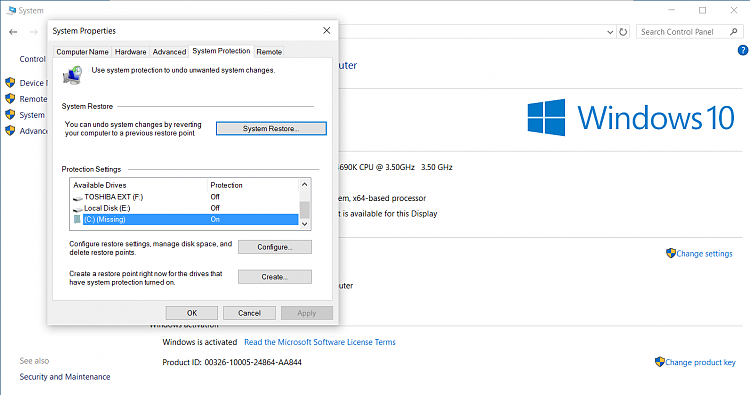The width and height of the screenshot is (750, 395).
Task: Click the Search Control Panel field
Action: click(x=689, y=32)
